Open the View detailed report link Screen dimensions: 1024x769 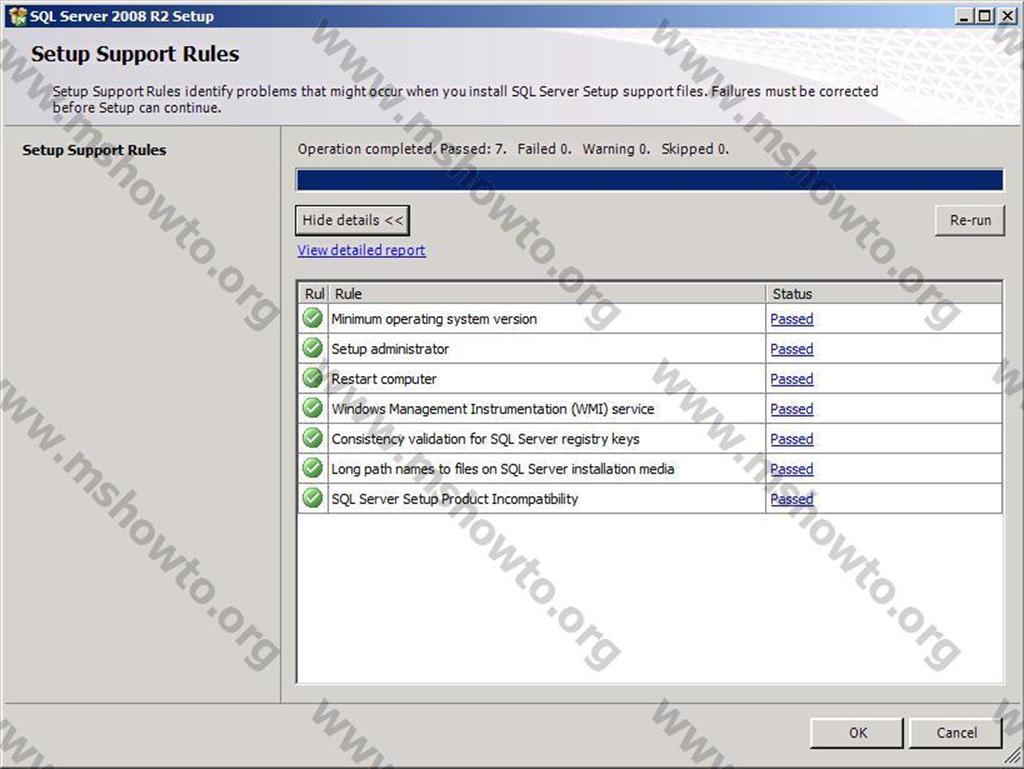[x=361, y=251]
